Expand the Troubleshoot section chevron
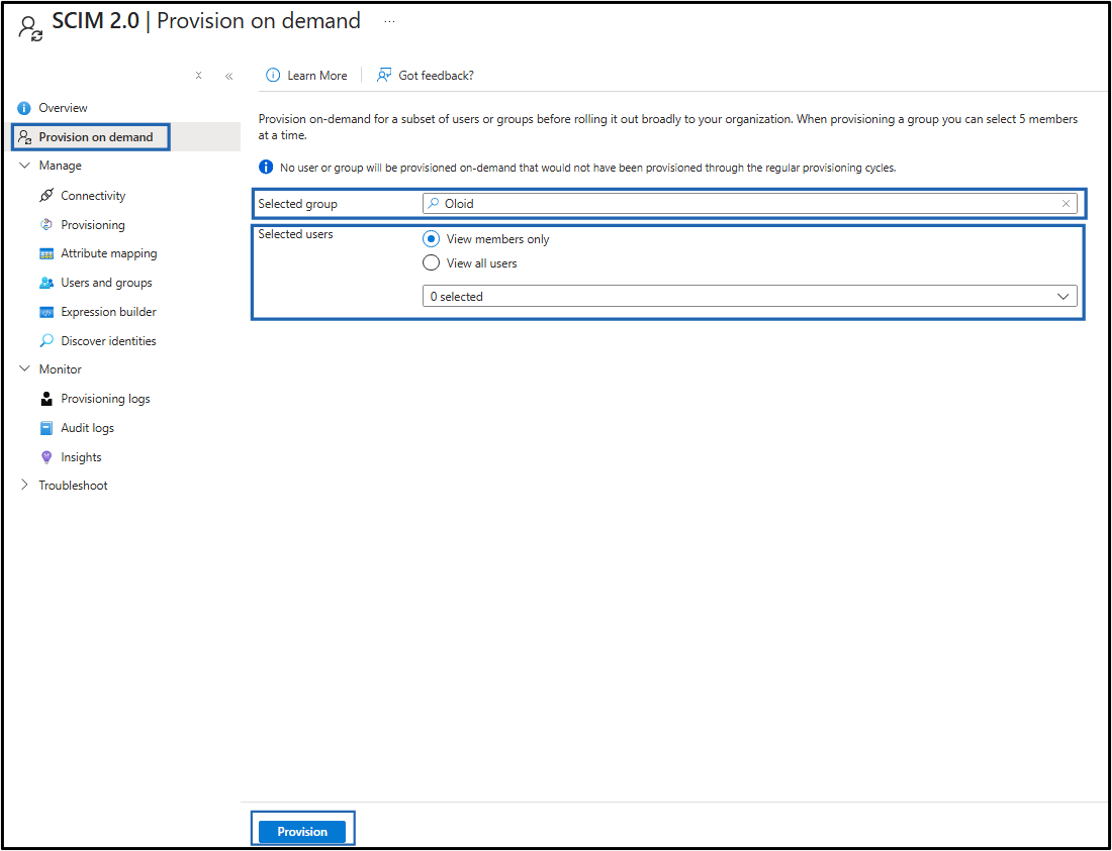The height and width of the screenshot is (851, 1112). click(x=25, y=485)
